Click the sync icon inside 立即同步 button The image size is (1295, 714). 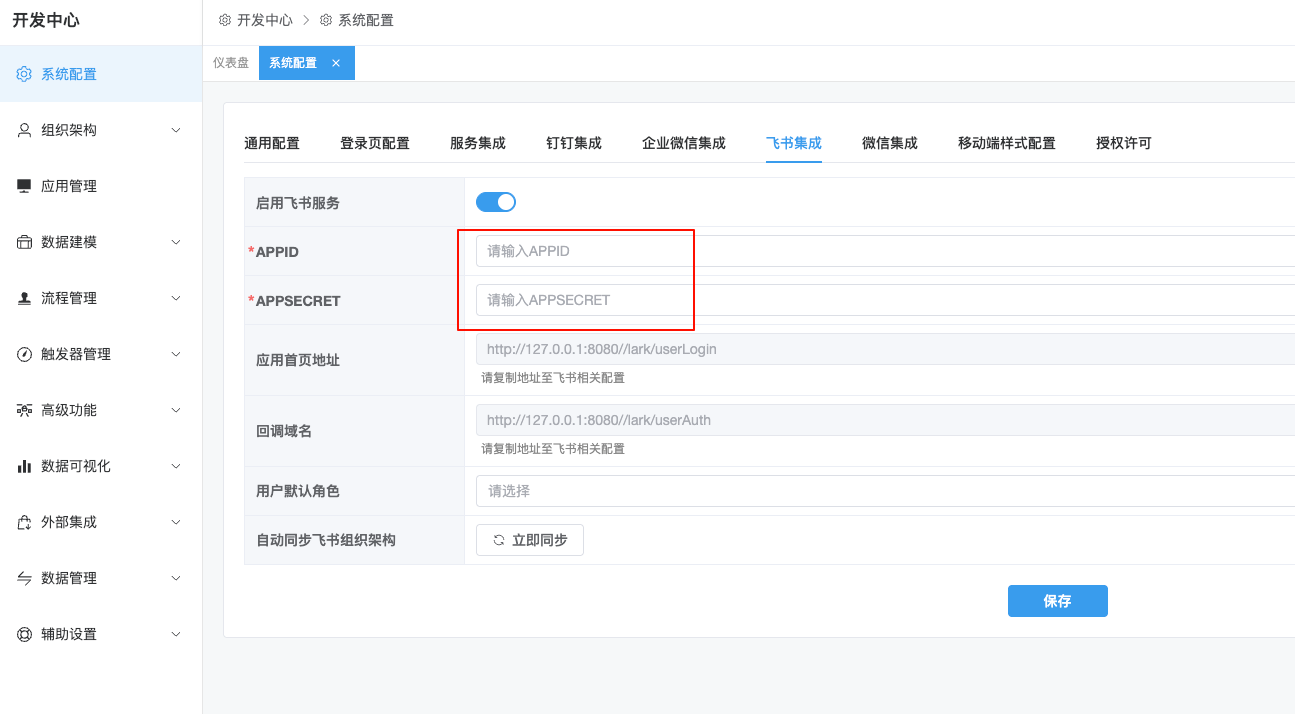pyautogui.click(x=499, y=539)
